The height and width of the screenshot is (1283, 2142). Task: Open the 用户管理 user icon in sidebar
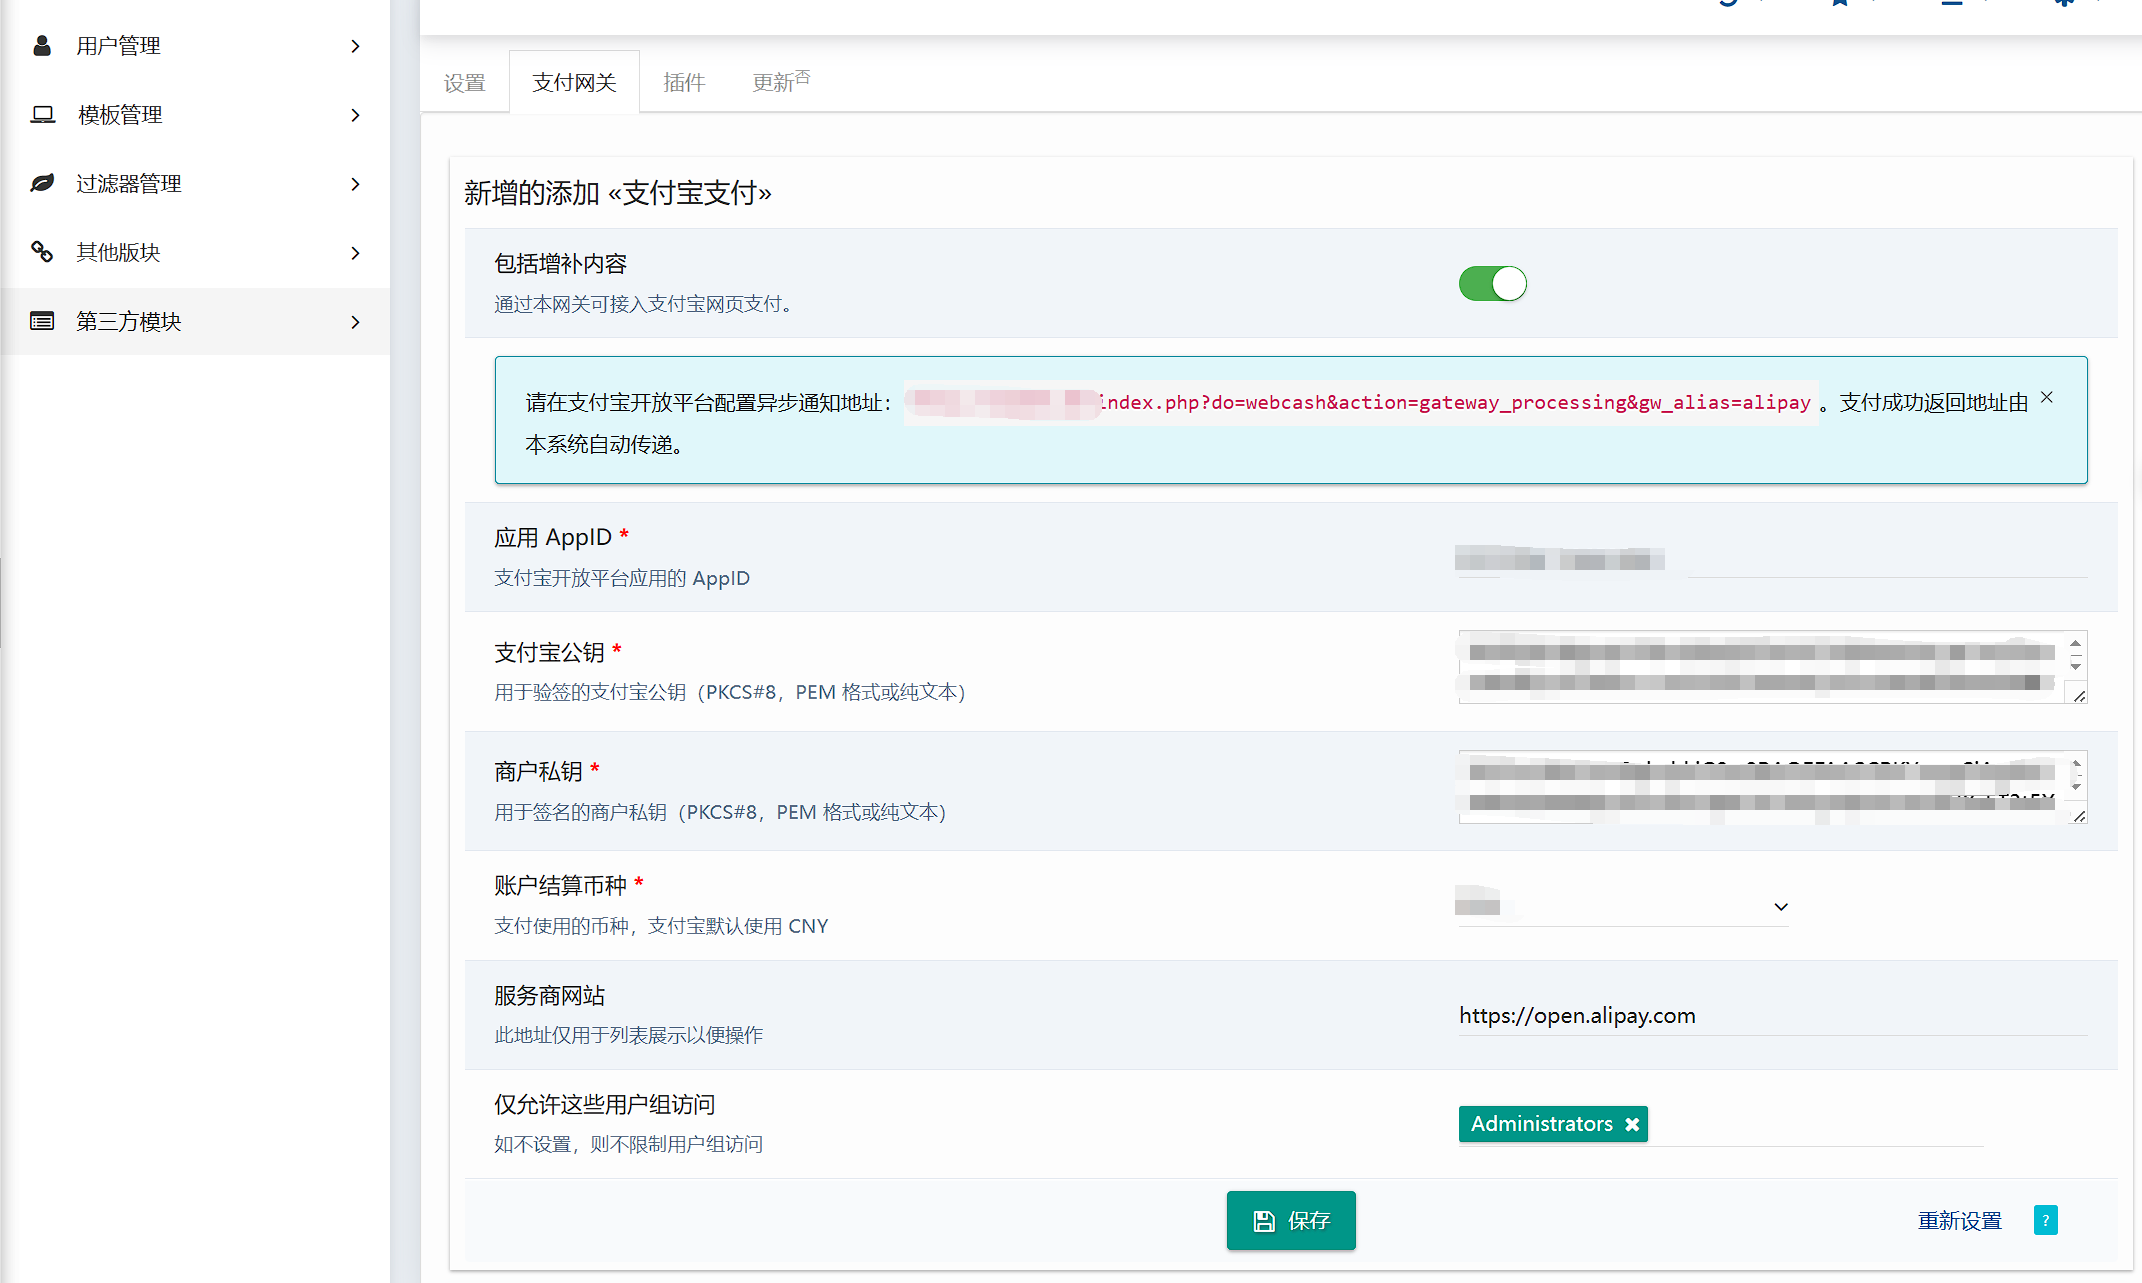point(42,45)
